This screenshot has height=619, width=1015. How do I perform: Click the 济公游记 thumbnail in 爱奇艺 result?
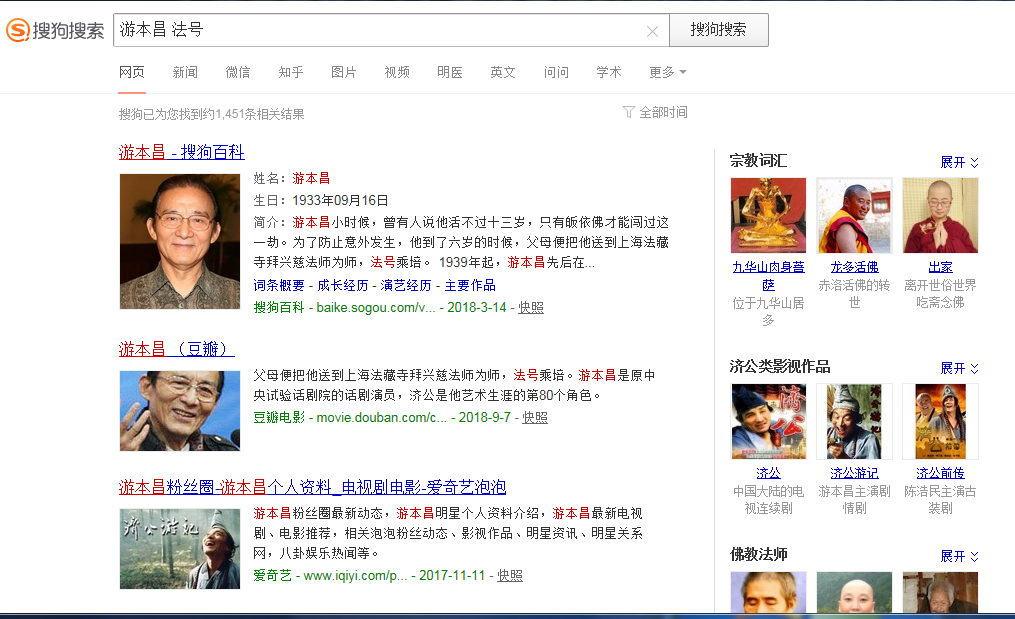180,548
